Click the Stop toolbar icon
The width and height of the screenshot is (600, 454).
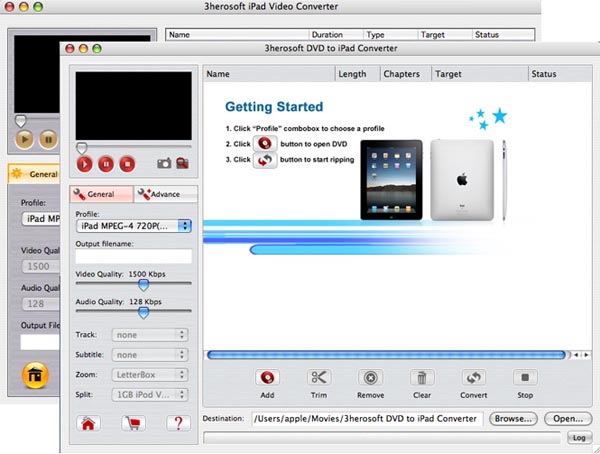(525, 378)
